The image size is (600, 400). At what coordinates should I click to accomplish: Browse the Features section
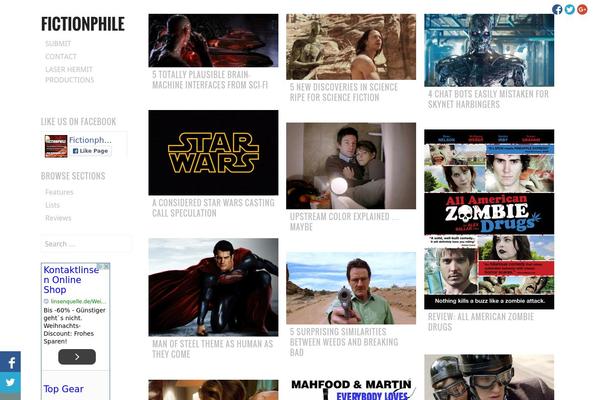(x=59, y=192)
